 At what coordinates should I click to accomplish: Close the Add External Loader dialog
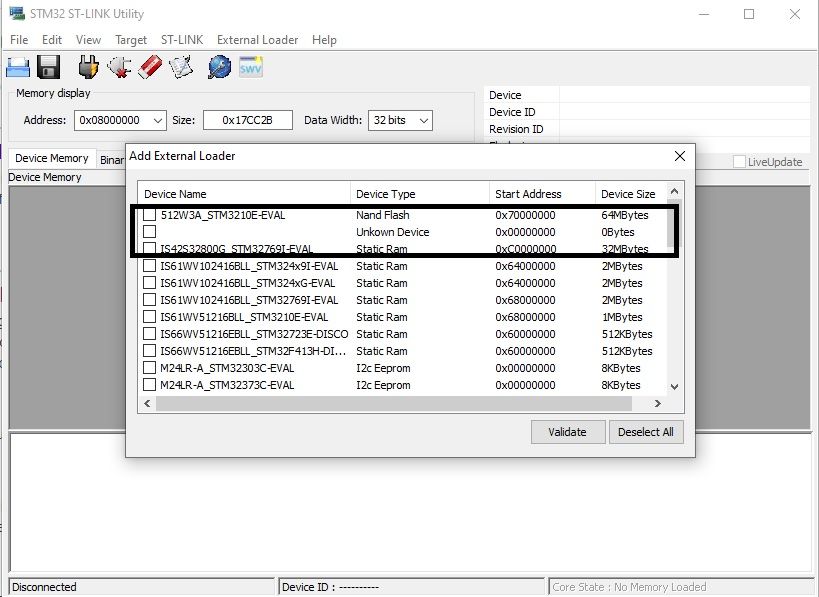[x=680, y=156]
